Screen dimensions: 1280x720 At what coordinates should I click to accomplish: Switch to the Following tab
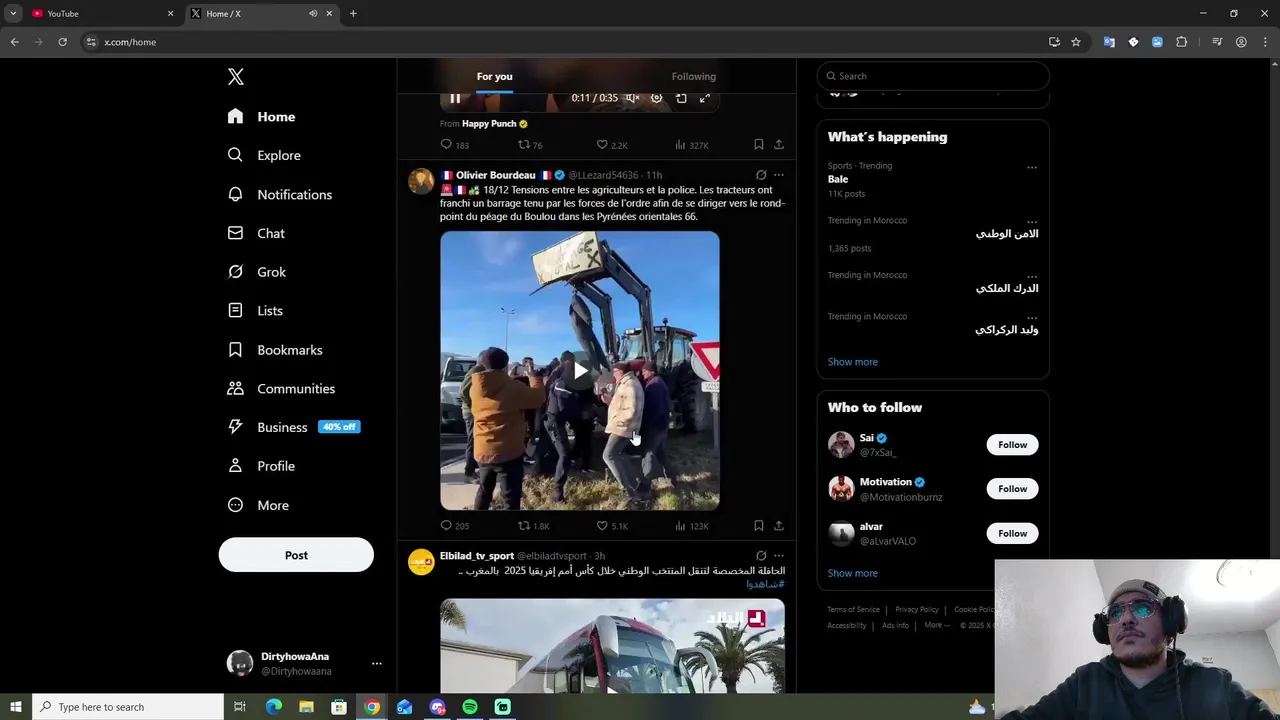pyautogui.click(x=693, y=76)
